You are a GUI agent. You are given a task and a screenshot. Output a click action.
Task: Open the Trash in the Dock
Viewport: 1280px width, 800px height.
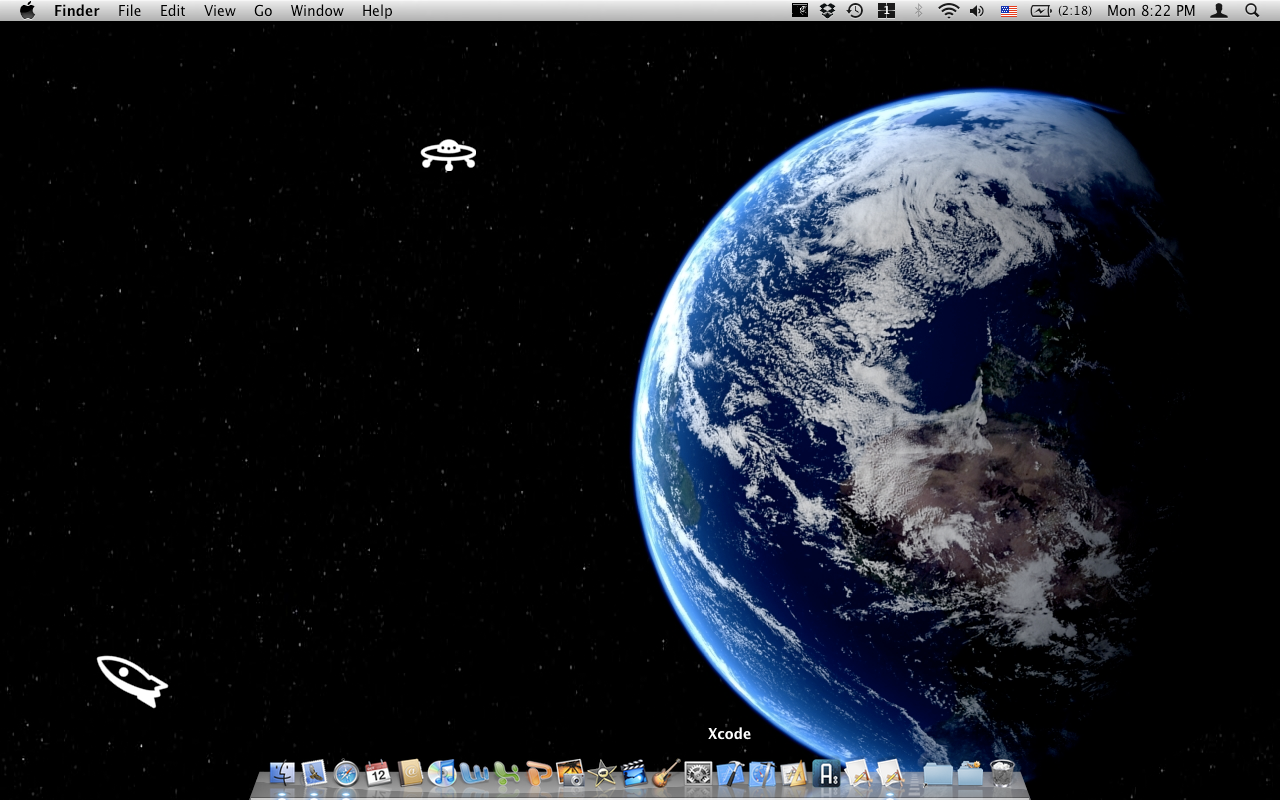click(1002, 773)
